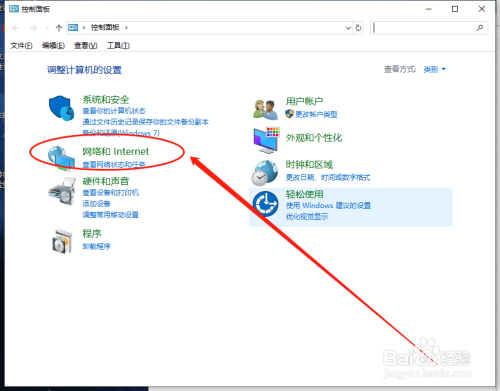Click 添加设备 link
This screenshot has width=500, height=391.
pos(96,204)
